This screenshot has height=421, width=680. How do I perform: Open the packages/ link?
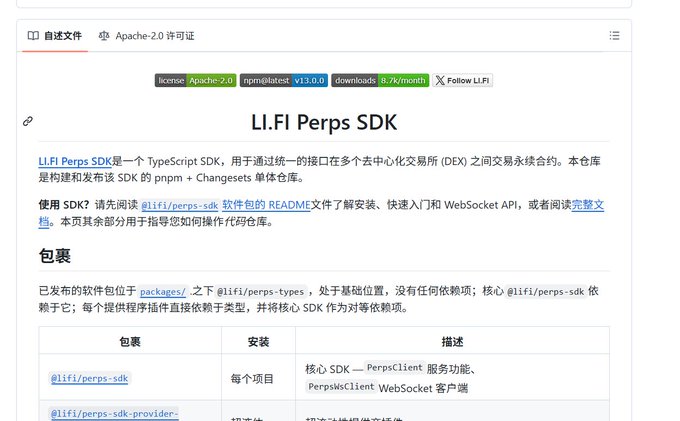coord(163,292)
